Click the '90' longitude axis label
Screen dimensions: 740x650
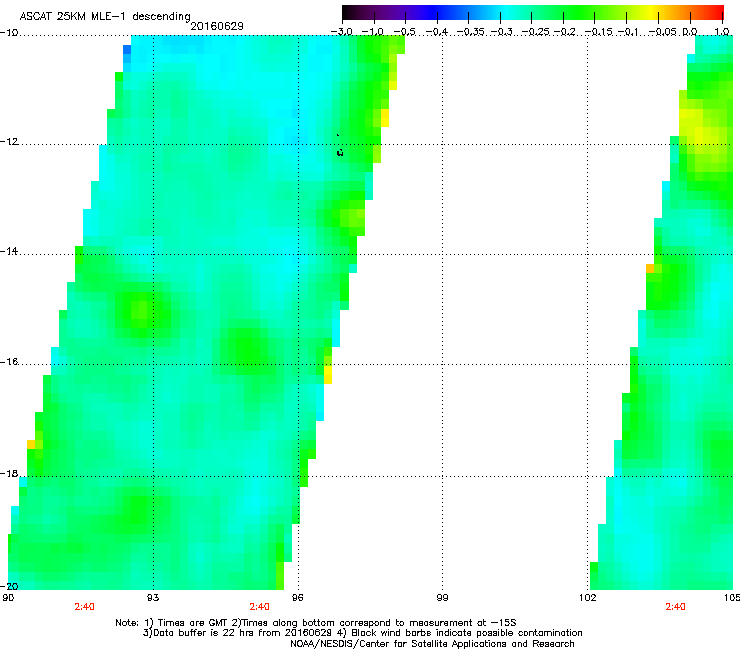[x=7, y=598]
